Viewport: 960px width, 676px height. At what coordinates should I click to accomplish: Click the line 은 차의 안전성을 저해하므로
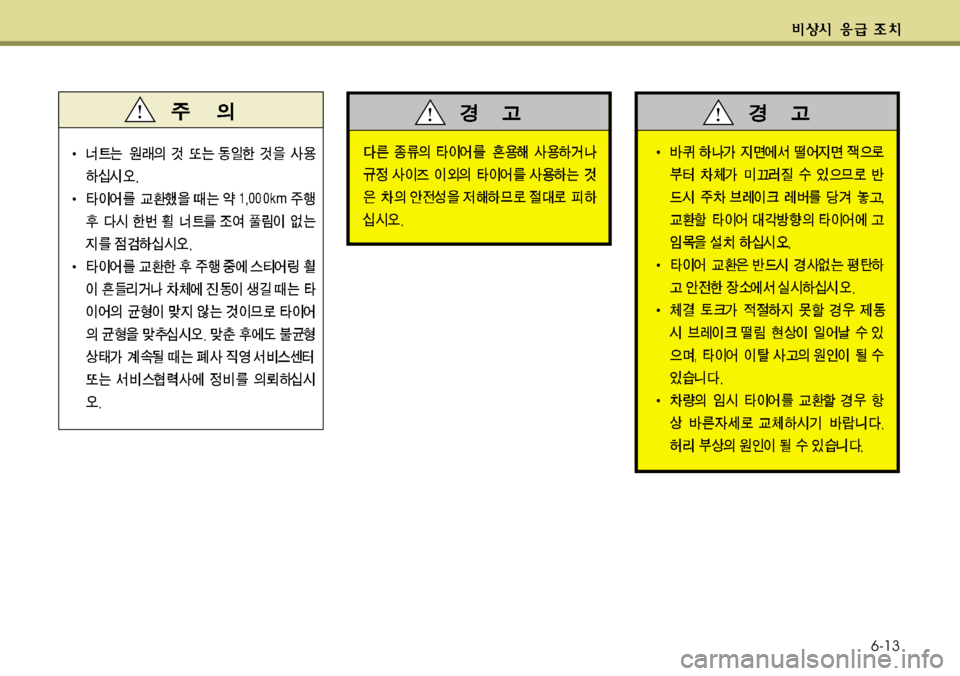click(x=480, y=197)
